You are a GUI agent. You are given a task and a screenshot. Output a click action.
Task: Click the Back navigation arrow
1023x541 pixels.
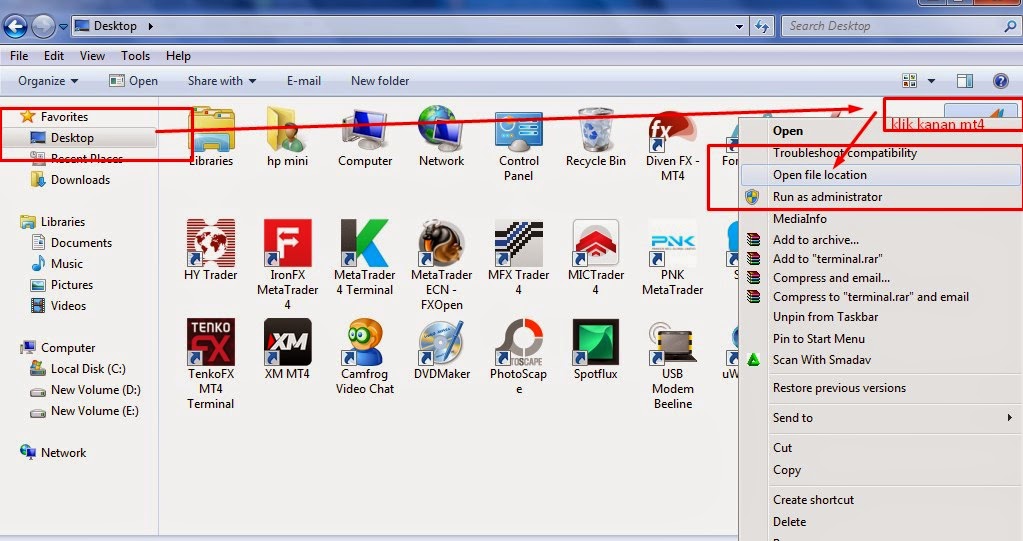pyautogui.click(x=15, y=27)
